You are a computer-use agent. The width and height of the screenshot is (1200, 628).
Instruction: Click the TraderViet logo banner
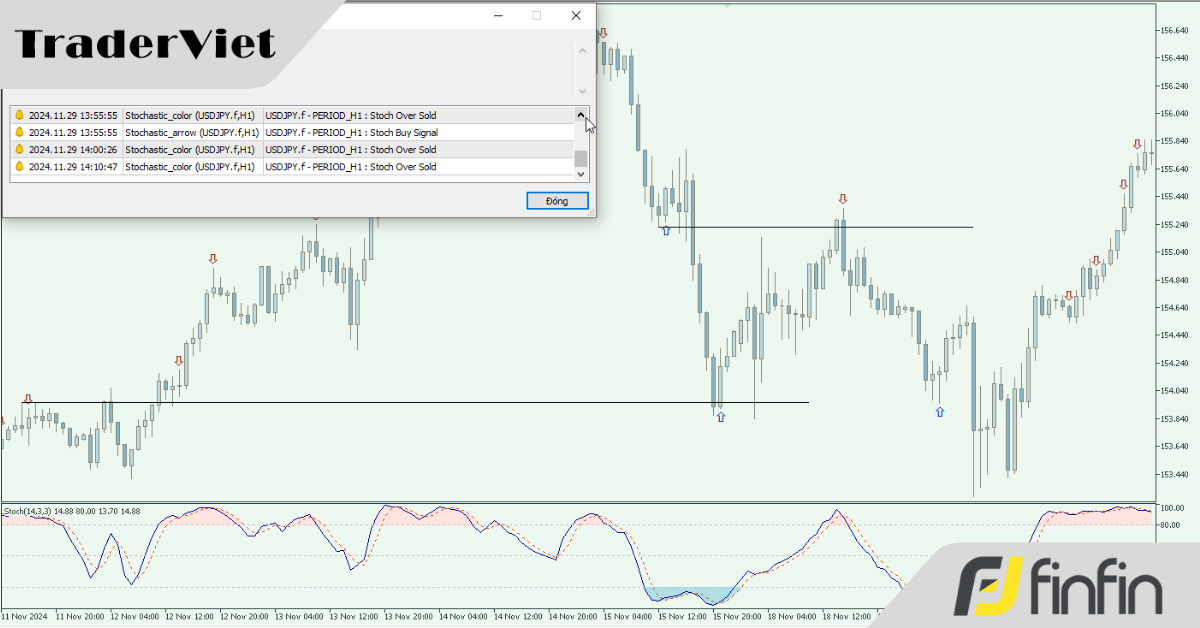tap(144, 43)
